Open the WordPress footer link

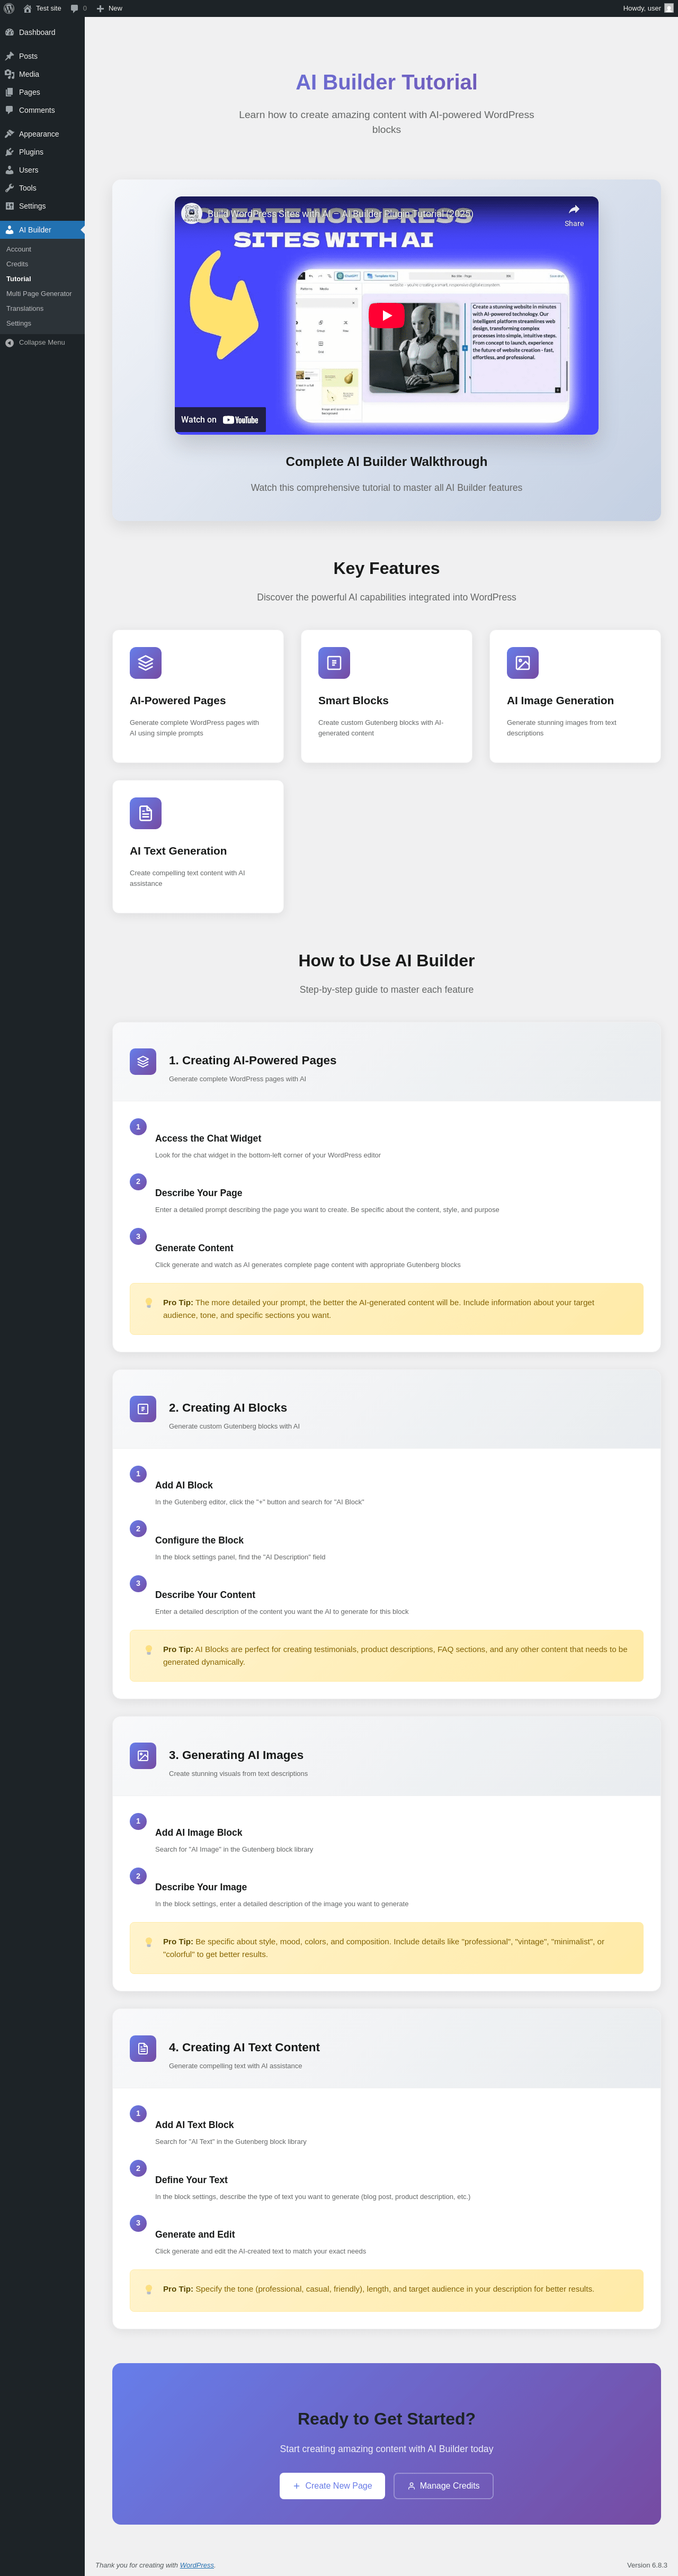196,2565
